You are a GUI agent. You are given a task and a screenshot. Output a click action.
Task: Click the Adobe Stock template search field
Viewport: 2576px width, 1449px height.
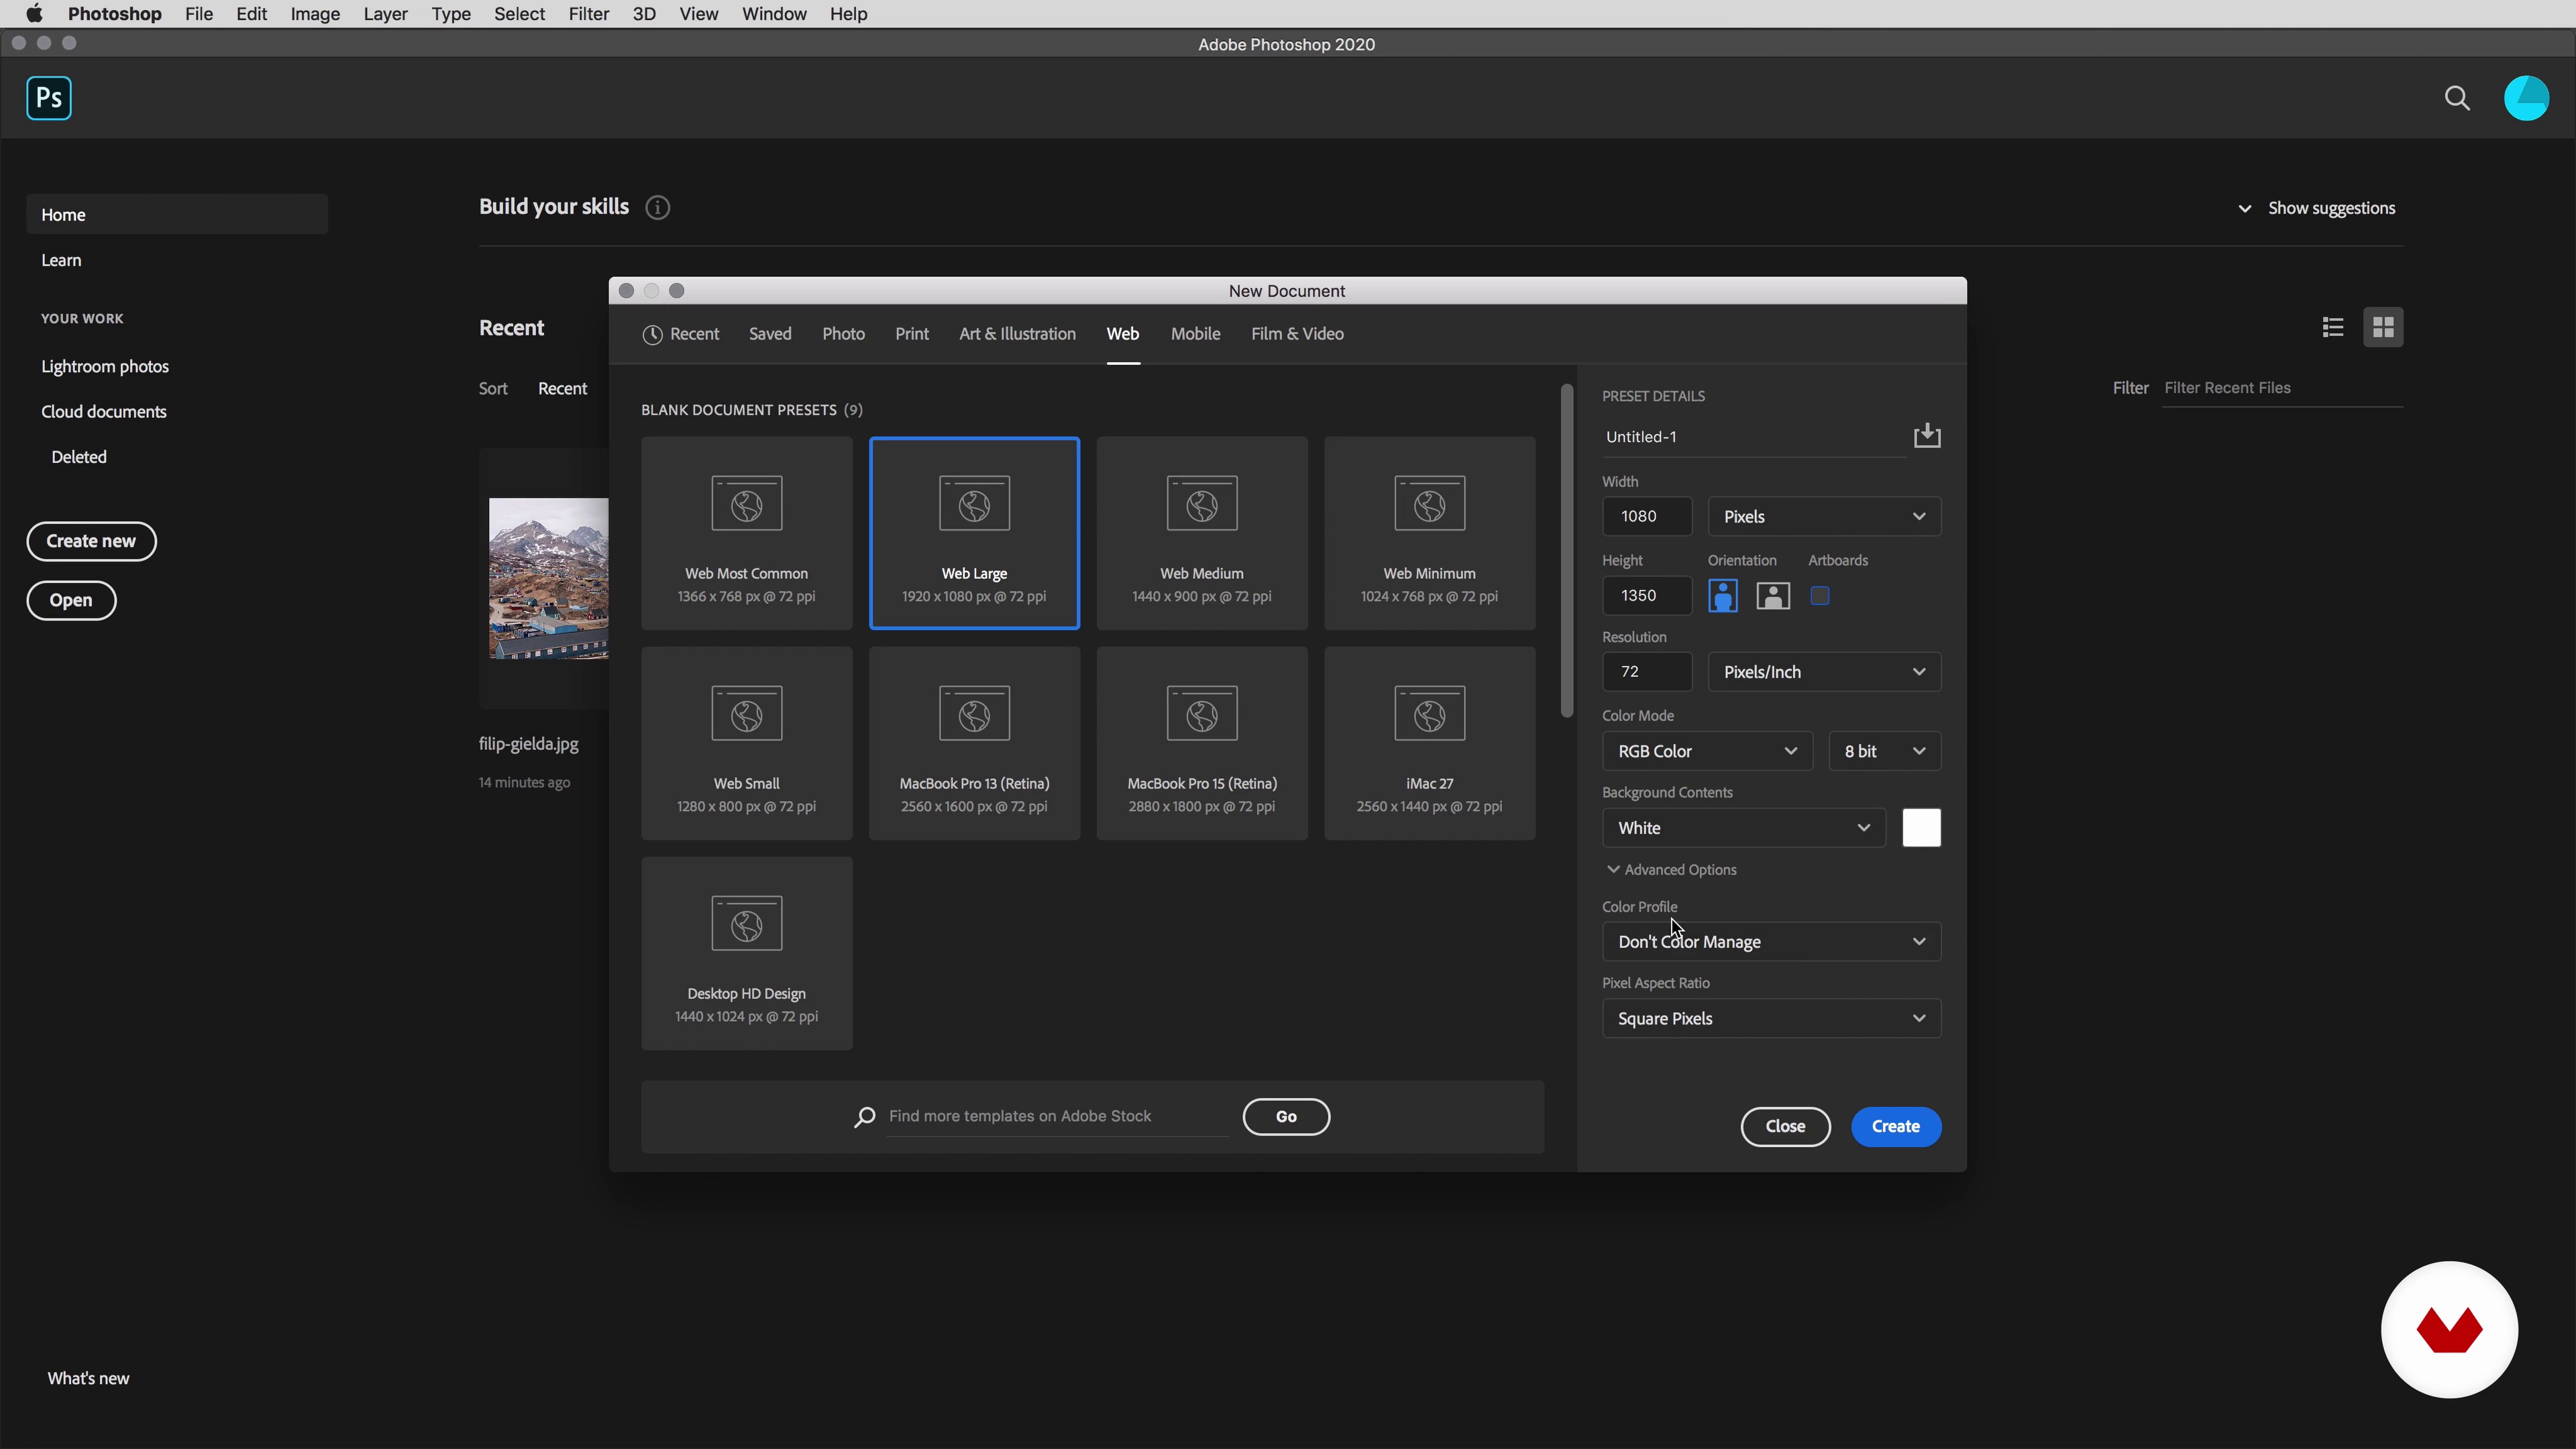click(1058, 1117)
